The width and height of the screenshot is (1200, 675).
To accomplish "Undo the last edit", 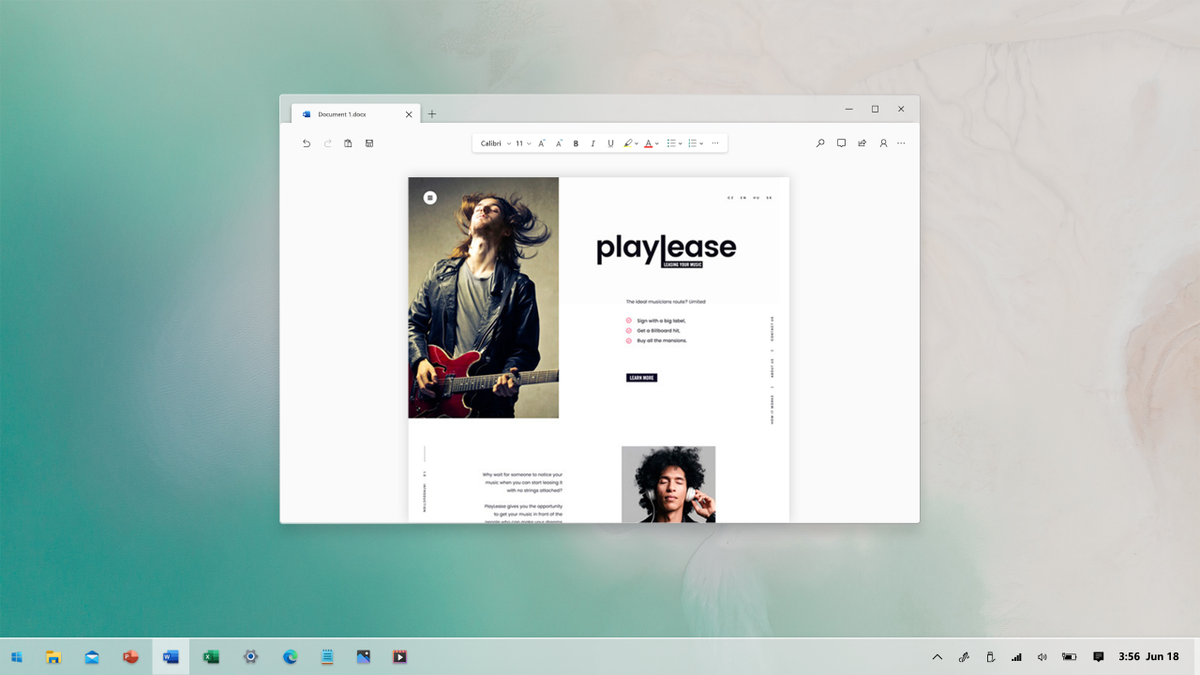I will pyautogui.click(x=307, y=144).
